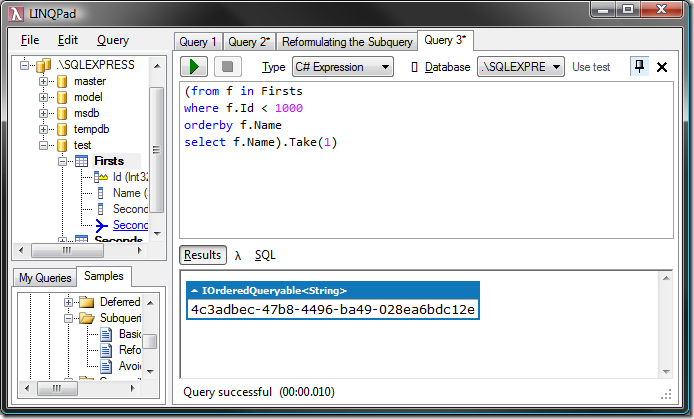Collapse the IOrderedQueryable result header arrow

coord(194,291)
